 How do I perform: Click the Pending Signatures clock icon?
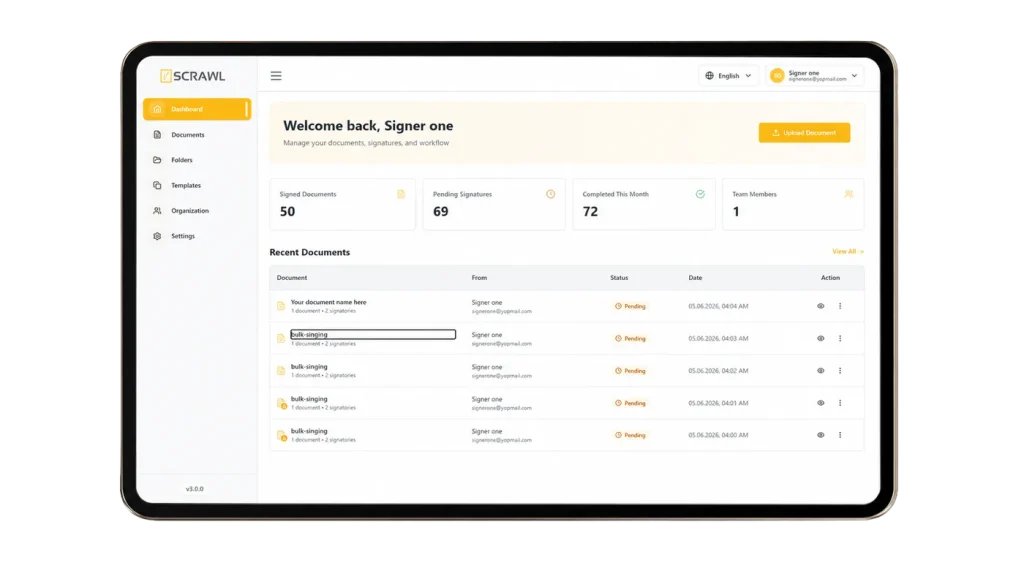pos(551,194)
